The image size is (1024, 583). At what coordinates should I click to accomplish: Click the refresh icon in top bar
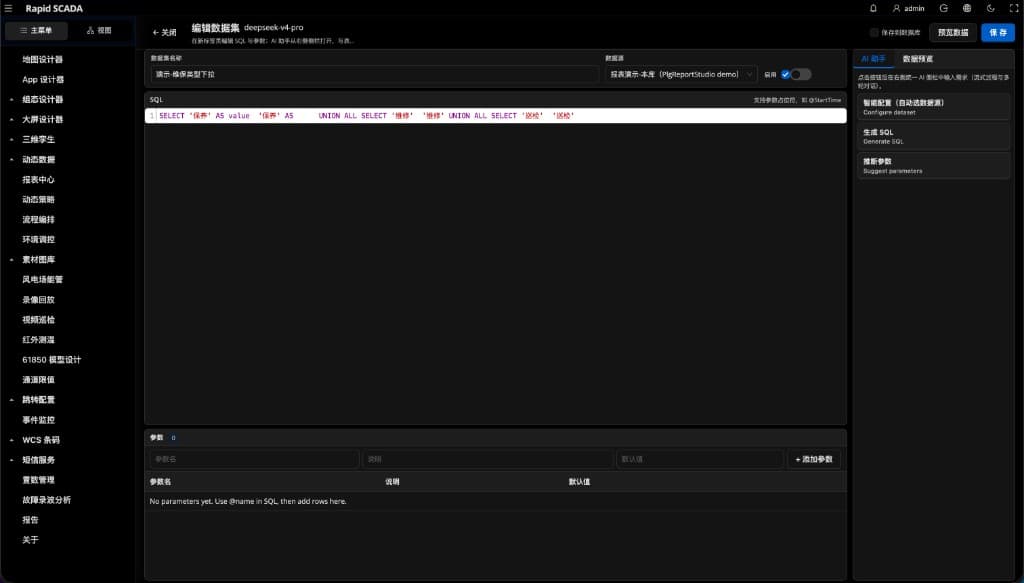pos(944,8)
